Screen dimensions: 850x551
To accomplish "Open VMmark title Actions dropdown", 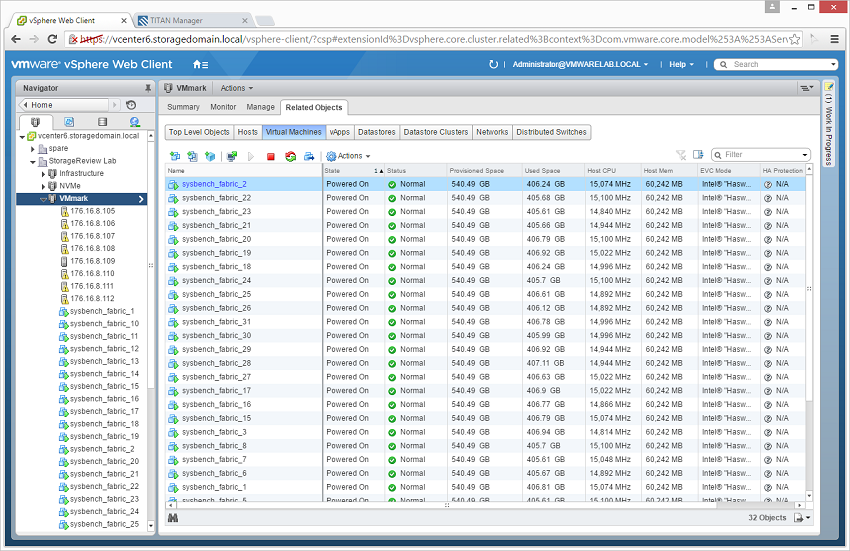I will [236, 88].
